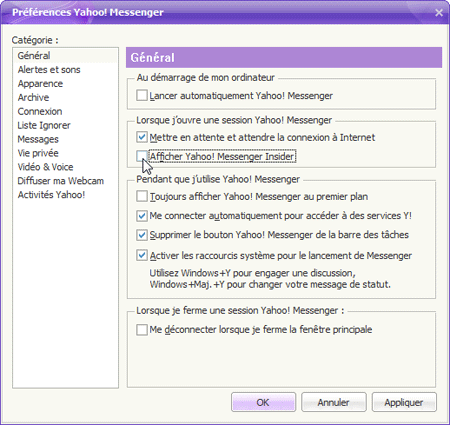Screen dimensions: 450x425
Task: Open the Alertes et sons category
Action: (x=65, y=70)
